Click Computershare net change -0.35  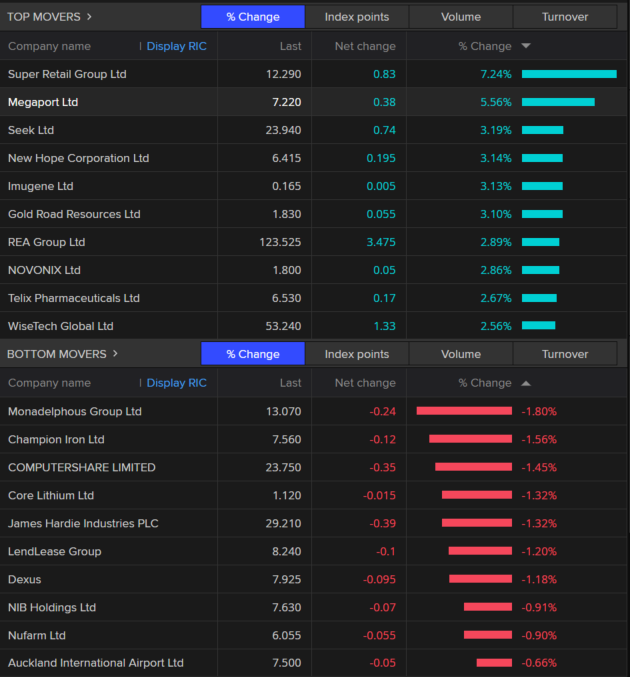383,468
